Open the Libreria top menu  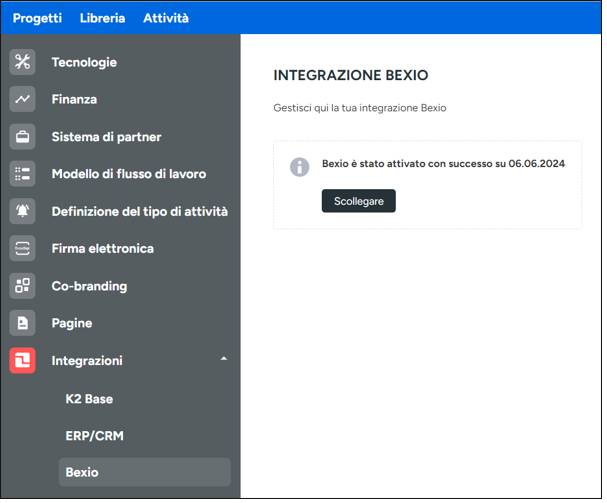(x=102, y=18)
